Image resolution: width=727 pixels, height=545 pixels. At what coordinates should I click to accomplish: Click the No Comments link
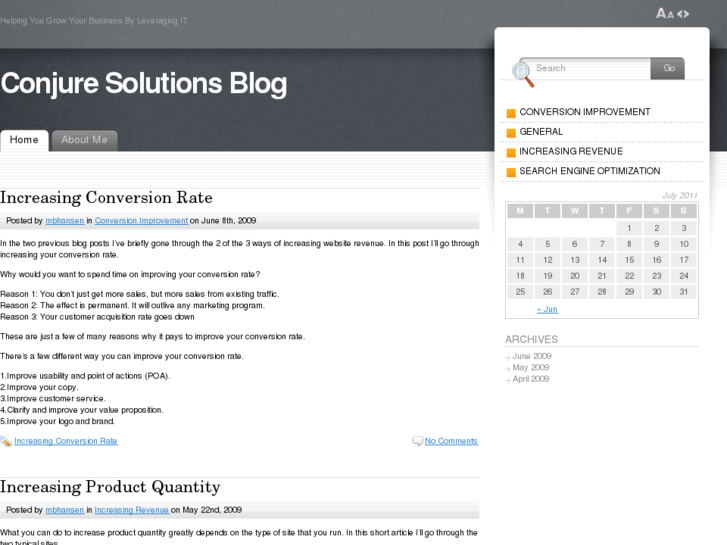451,441
